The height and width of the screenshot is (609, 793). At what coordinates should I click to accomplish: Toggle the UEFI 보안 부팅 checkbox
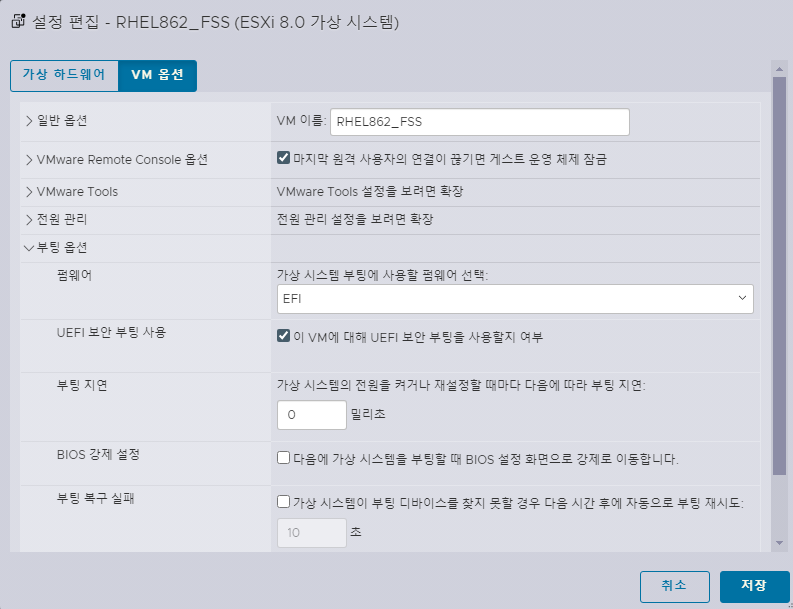[283, 335]
